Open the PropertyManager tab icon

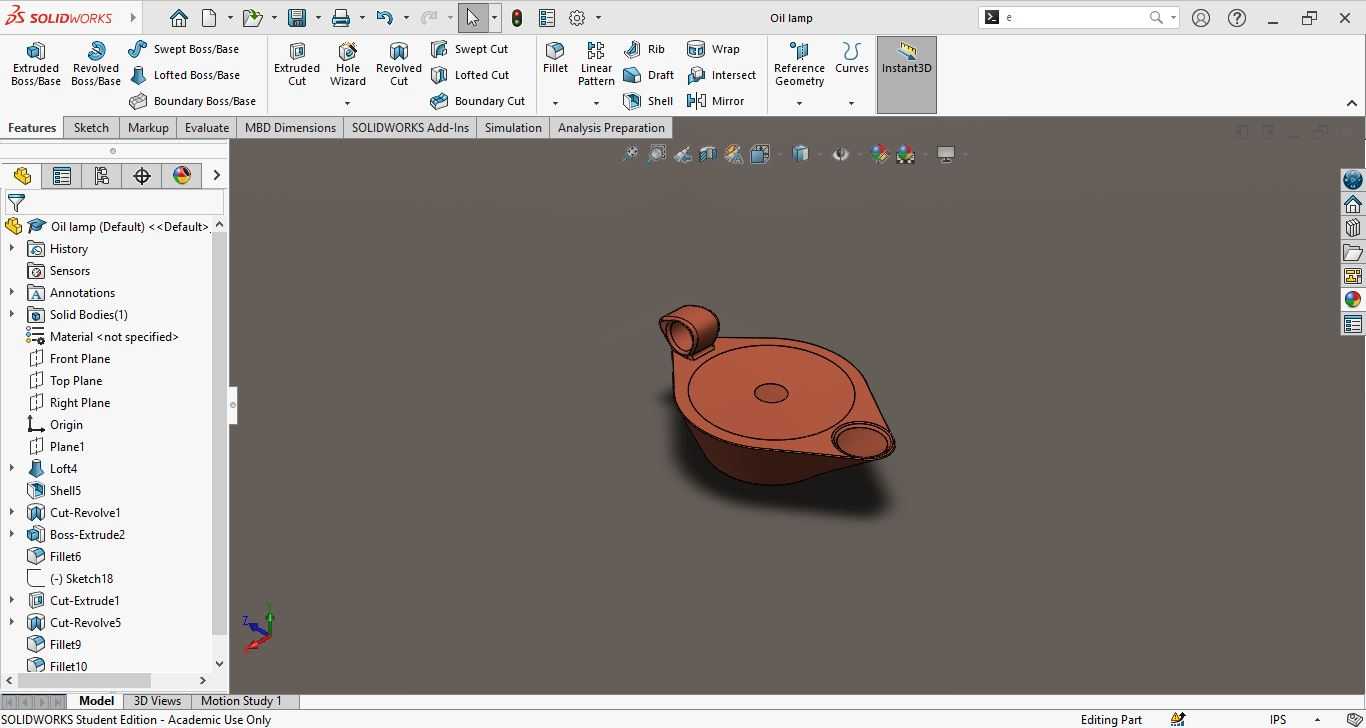62,176
